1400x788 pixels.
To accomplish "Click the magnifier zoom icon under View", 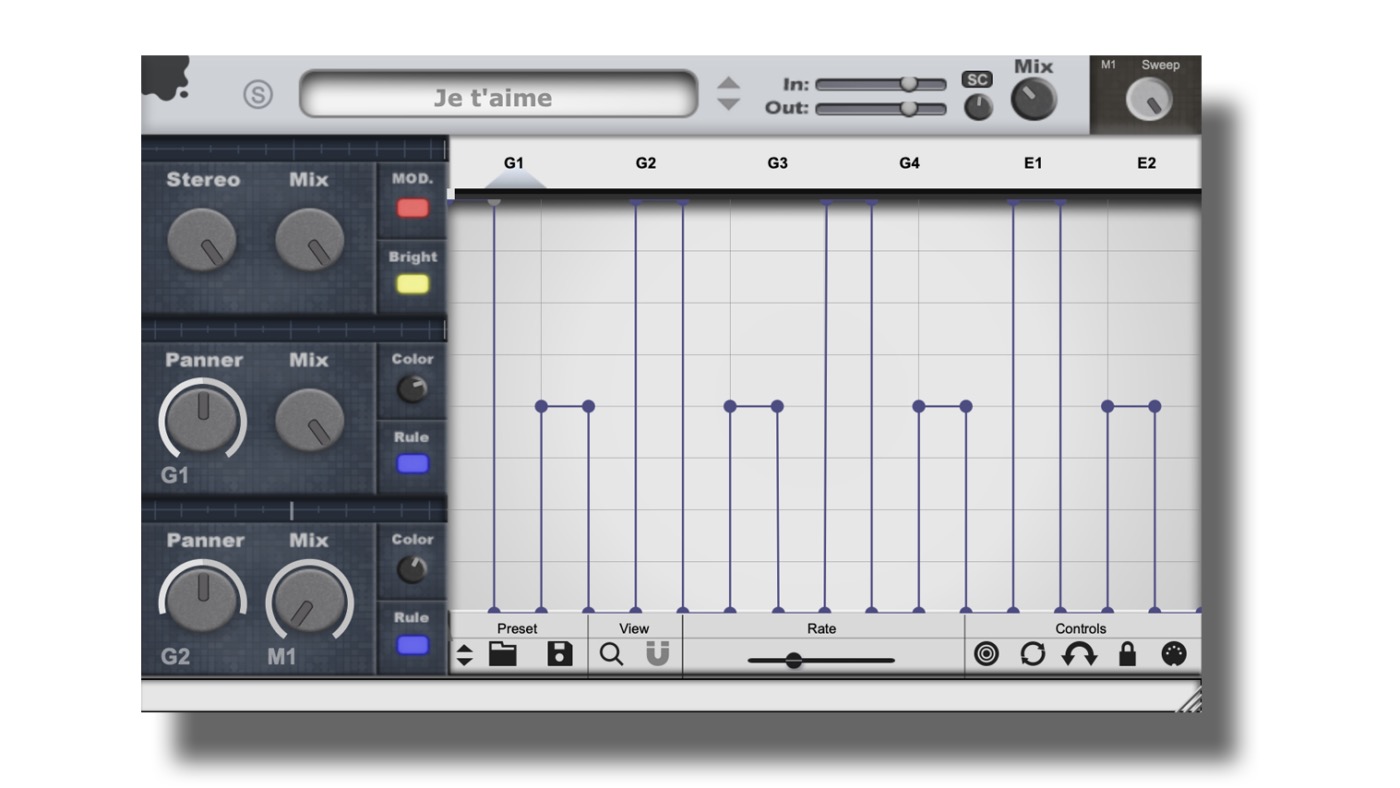I will (611, 655).
